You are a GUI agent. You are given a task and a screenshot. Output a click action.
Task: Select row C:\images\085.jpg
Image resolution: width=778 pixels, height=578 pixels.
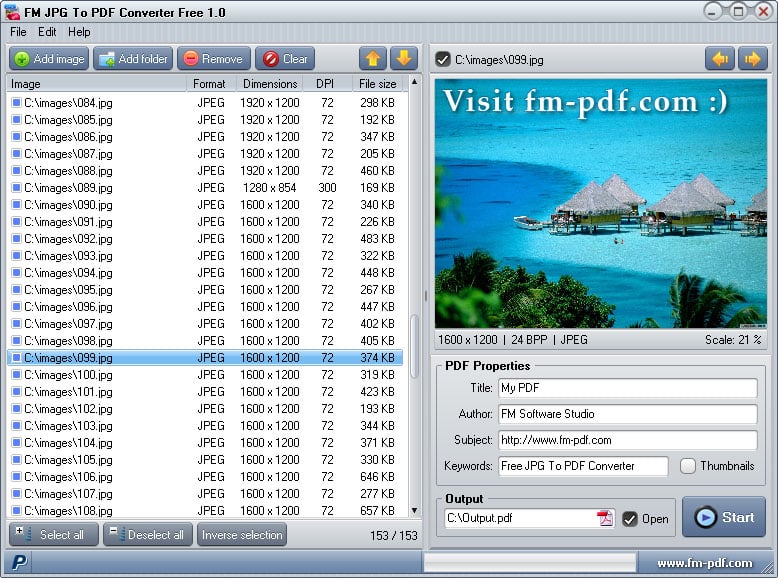(x=204, y=120)
